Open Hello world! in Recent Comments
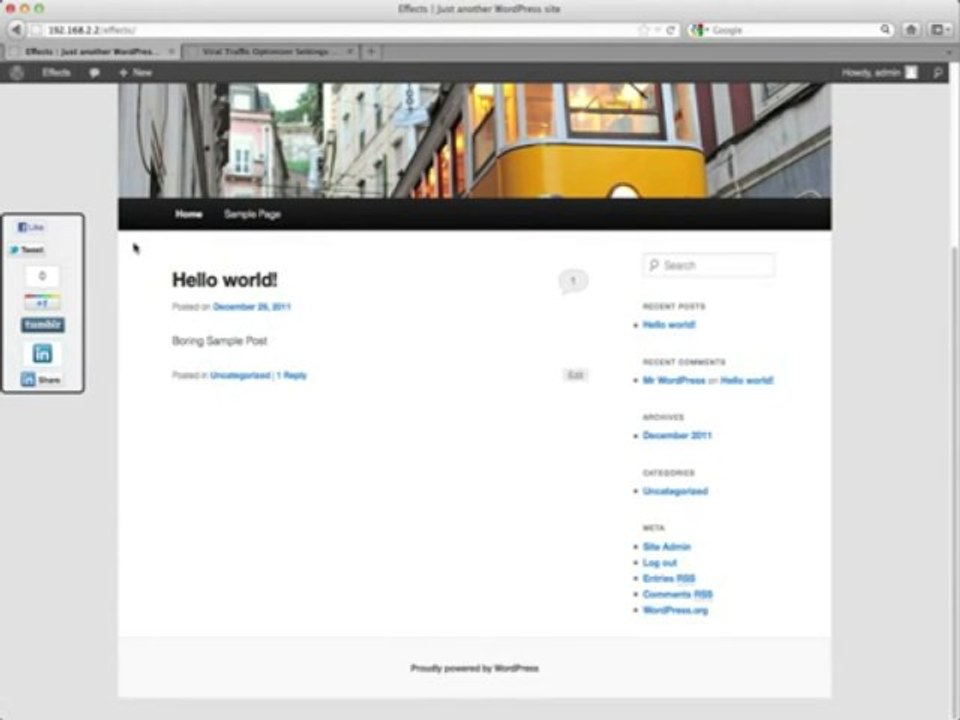The image size is (960, 720). pyautogui.click(x=747, y=380)
